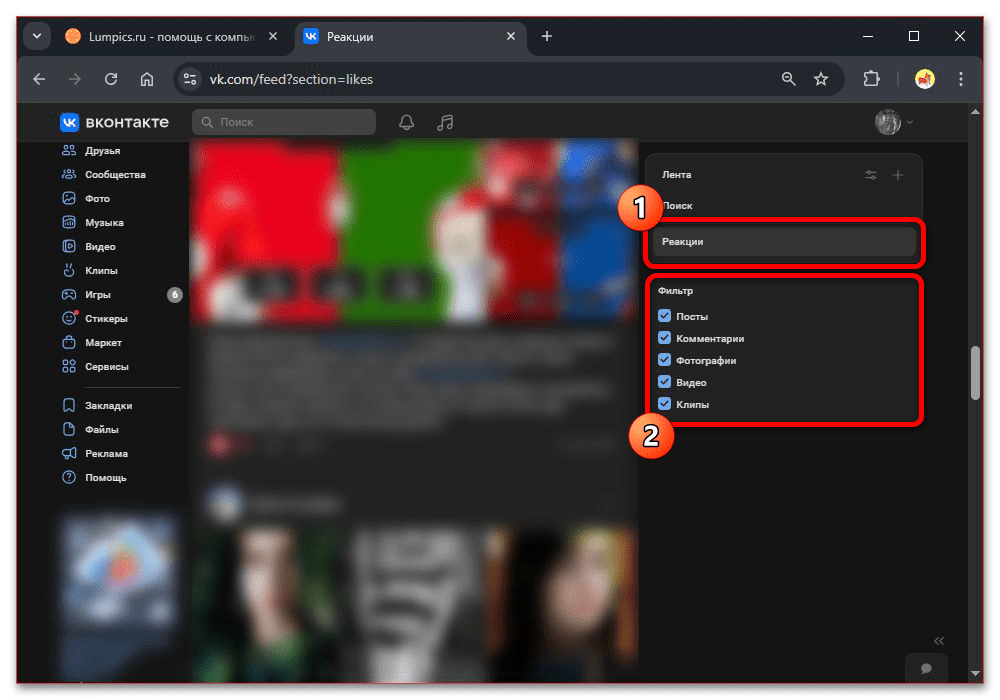This screenshot has height=700, width=1000.
Task: Open the chat bubble icon at bottom
Action: 926,668
